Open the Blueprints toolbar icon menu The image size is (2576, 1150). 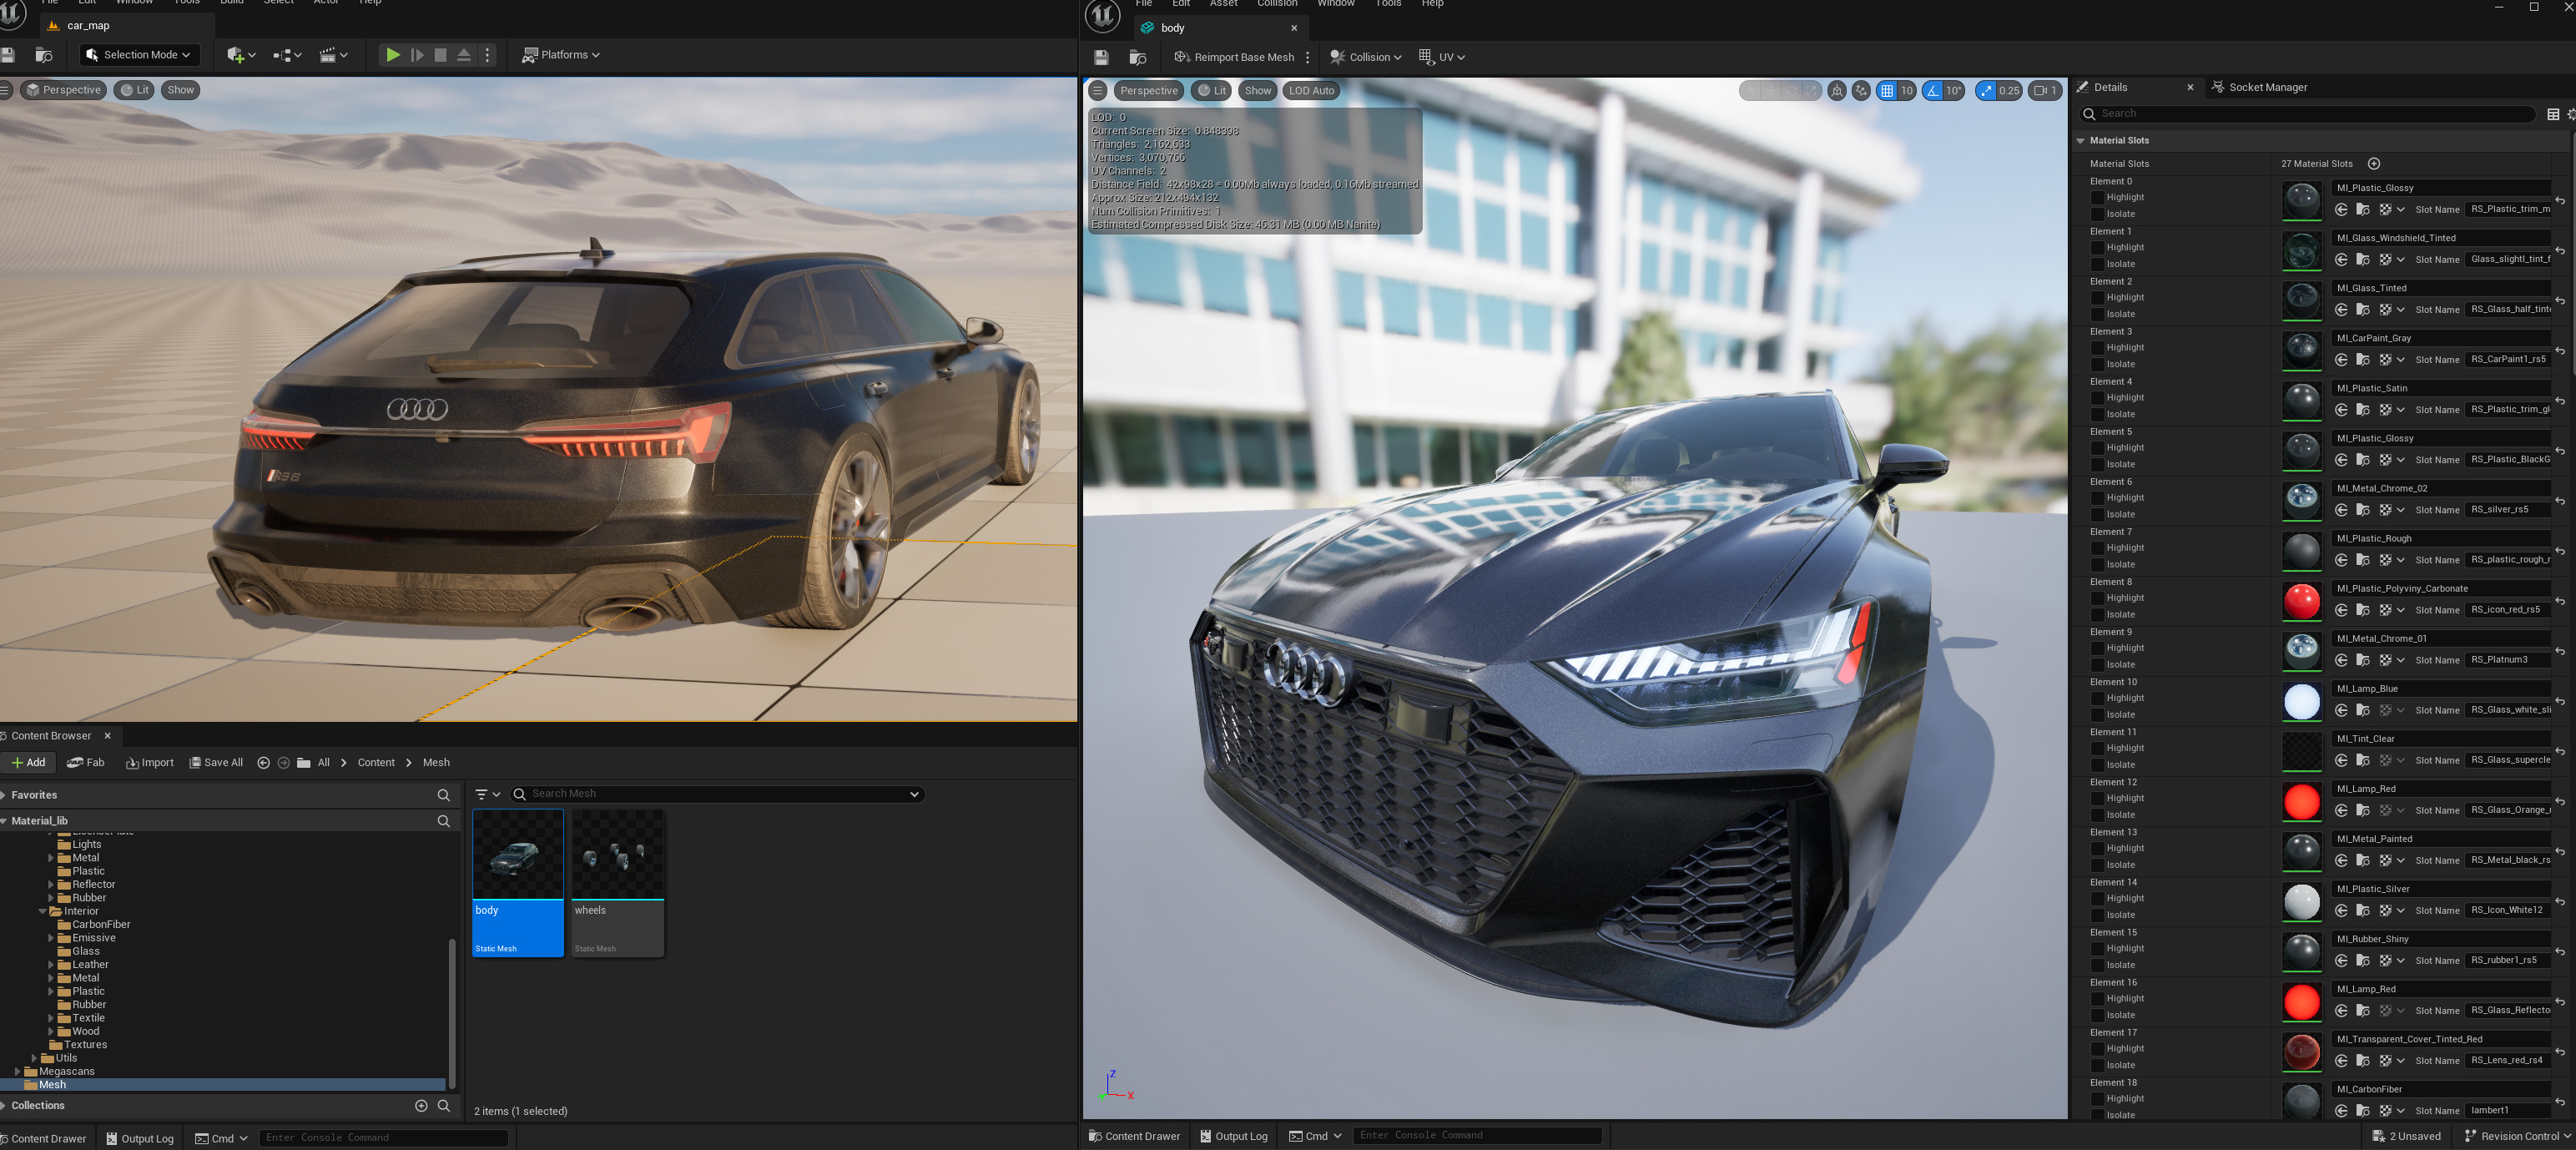pos(287,55)
